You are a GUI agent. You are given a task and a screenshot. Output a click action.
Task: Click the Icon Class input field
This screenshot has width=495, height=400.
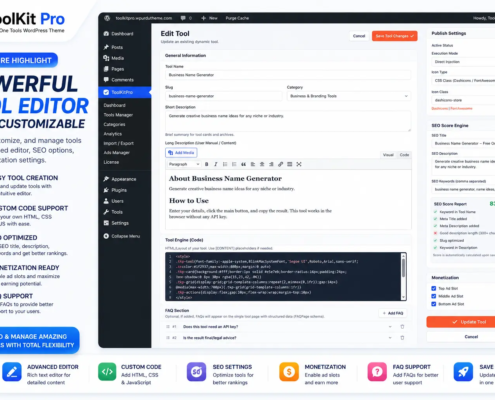(463, 100)
